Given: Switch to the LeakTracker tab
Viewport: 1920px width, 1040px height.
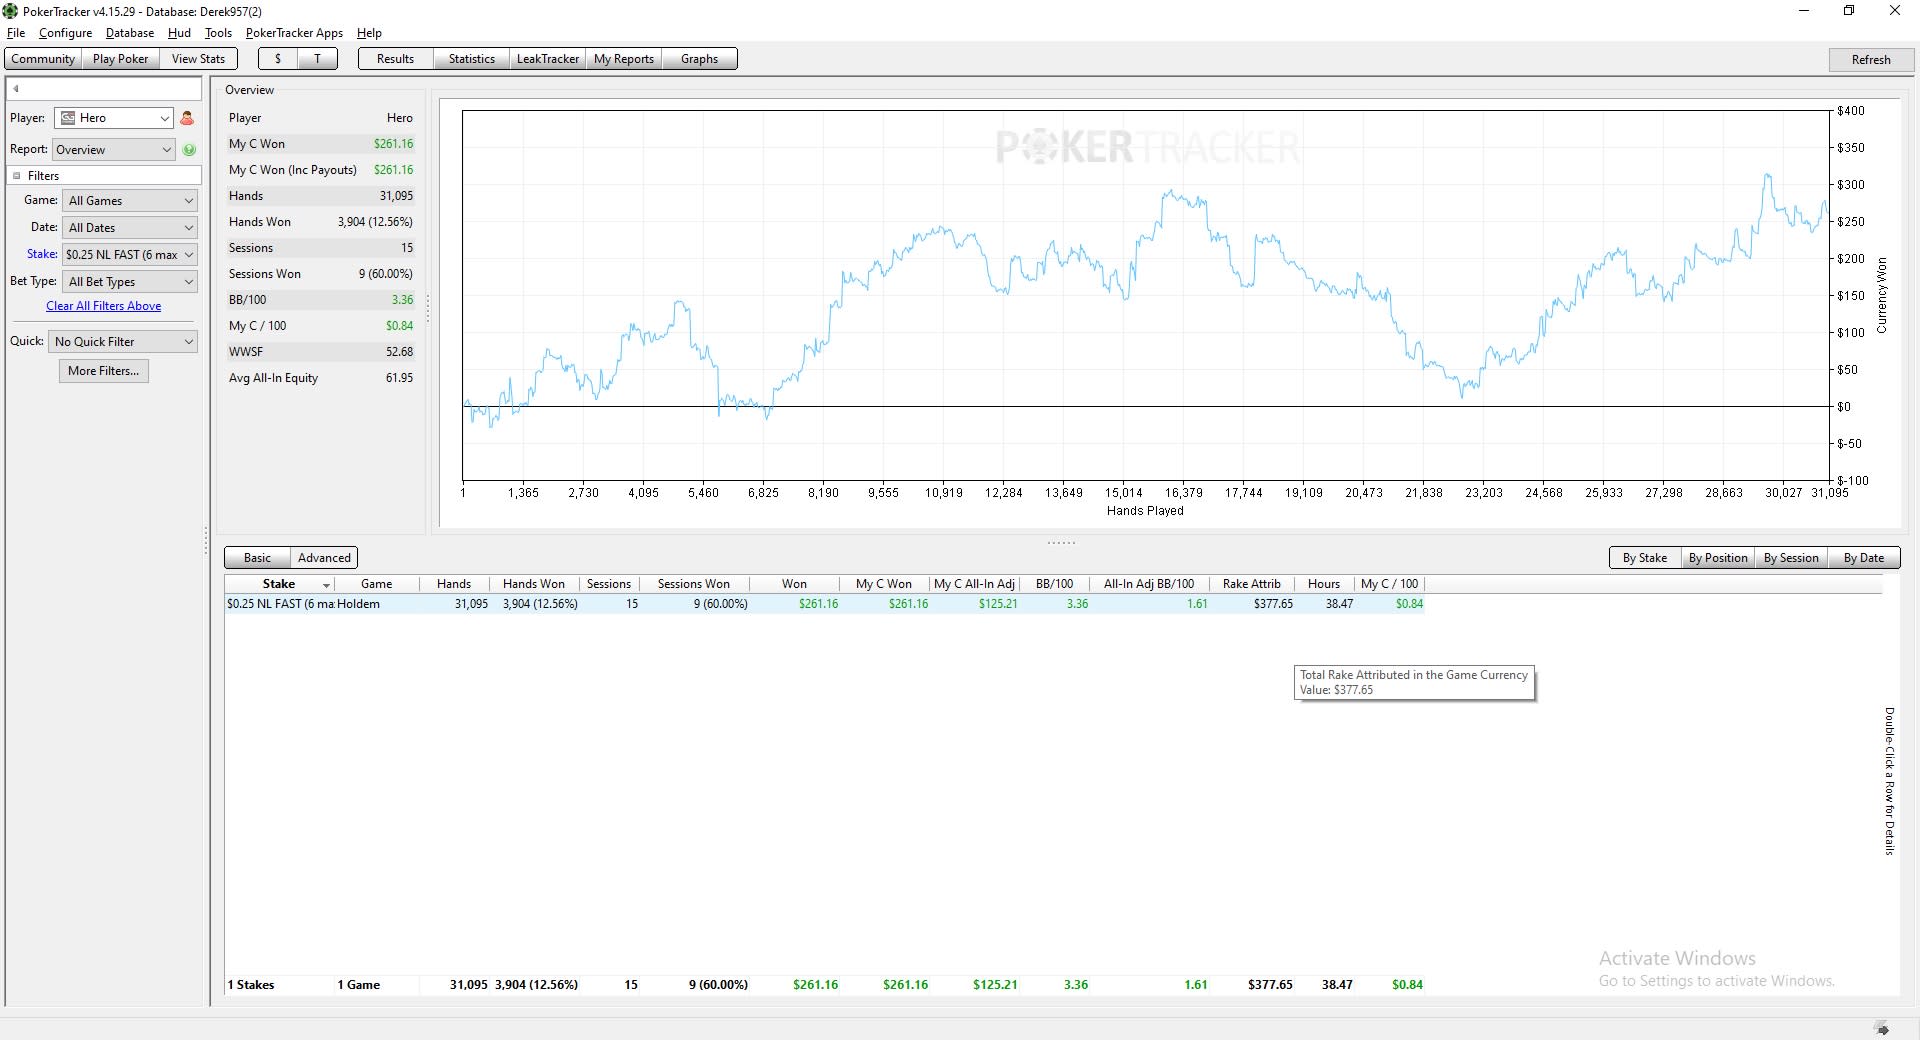Looking at the screenshot, I should coord(547,59).
